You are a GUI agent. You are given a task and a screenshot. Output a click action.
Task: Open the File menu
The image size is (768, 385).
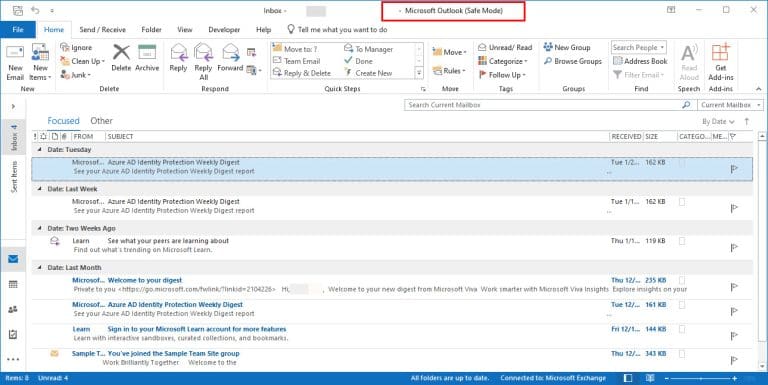[18, 30]
